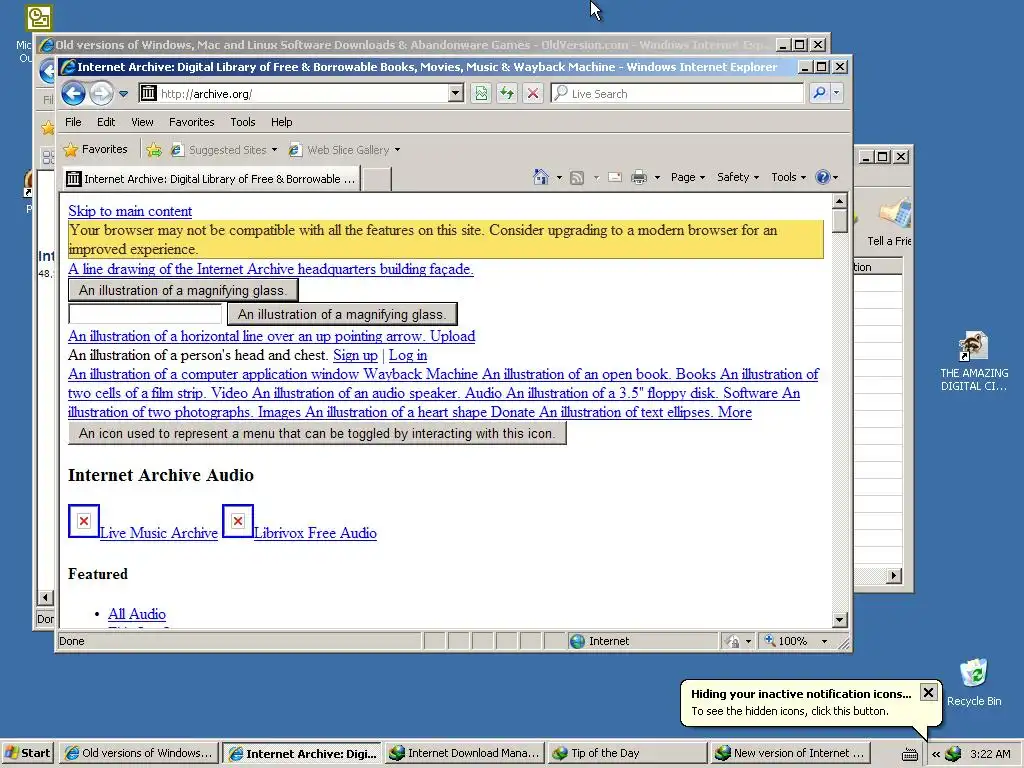Click broken image beside Live Music Archive

tap(84, 521)
